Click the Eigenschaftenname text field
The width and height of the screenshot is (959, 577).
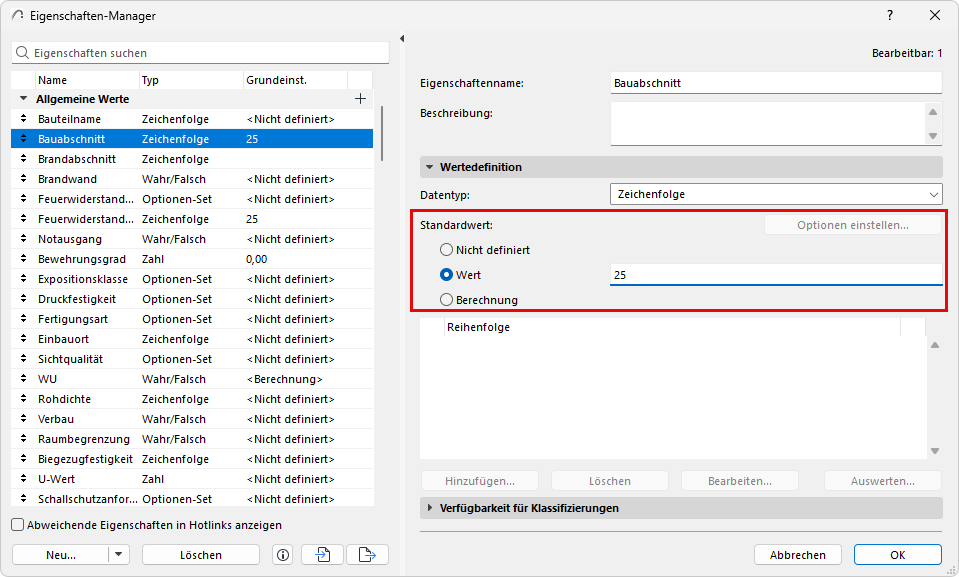[x=776, y=83]
